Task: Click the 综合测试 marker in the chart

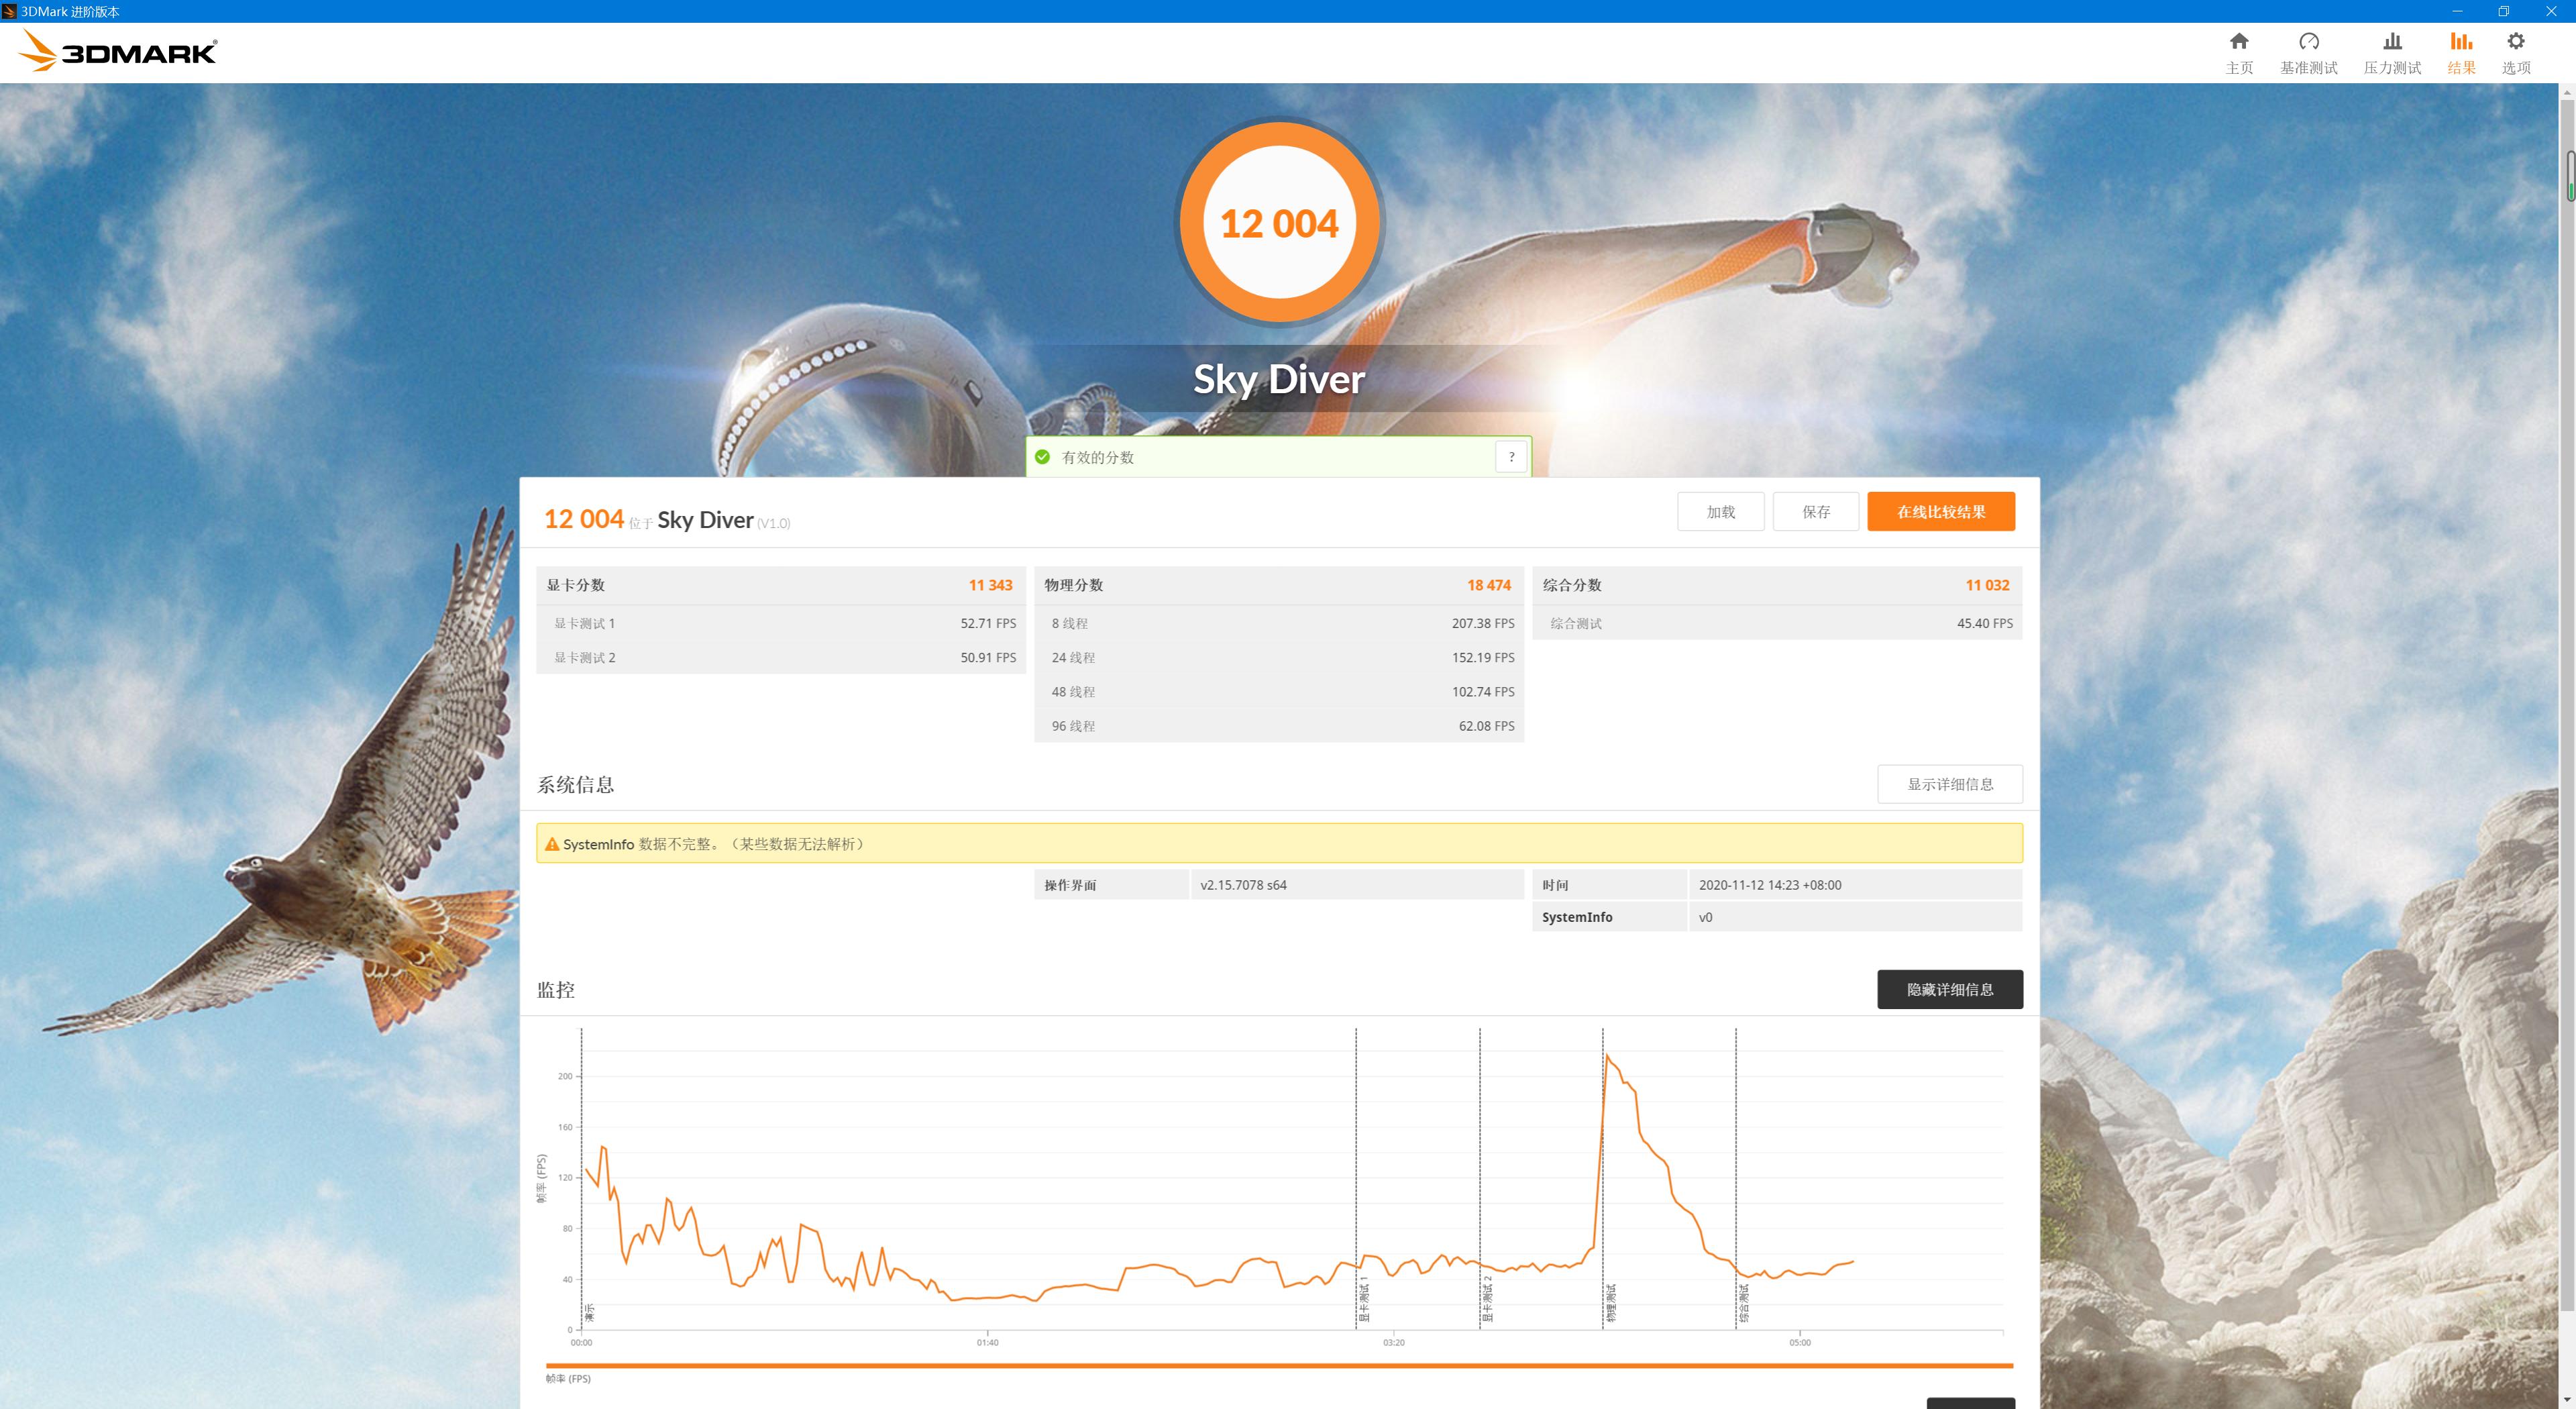Action: [x=1744, y=1303]
